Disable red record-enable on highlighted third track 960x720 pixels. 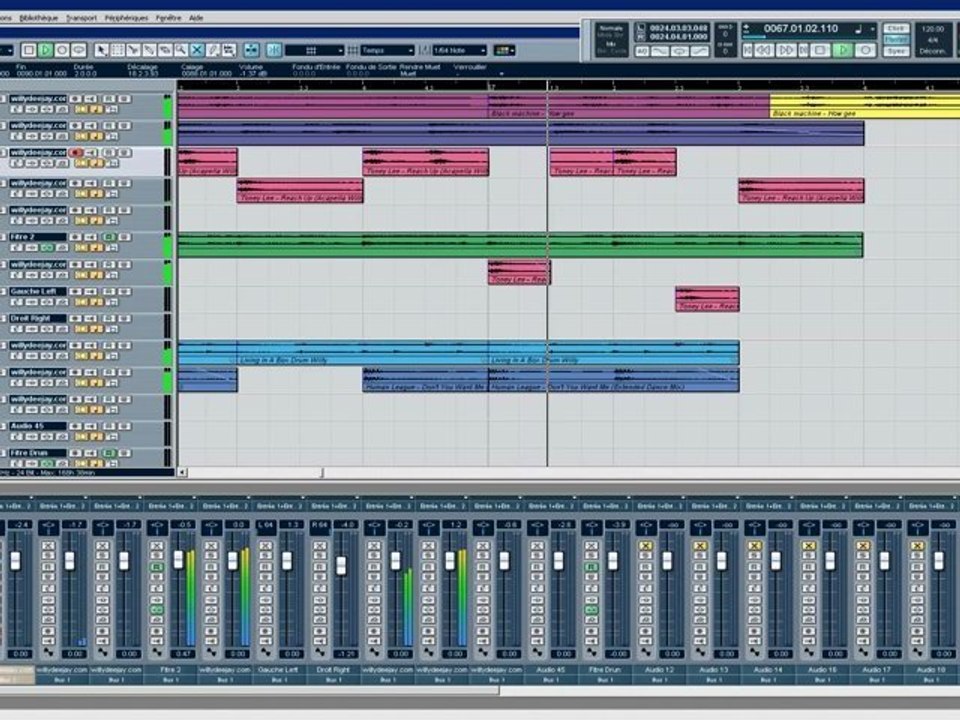pos(76,152)
